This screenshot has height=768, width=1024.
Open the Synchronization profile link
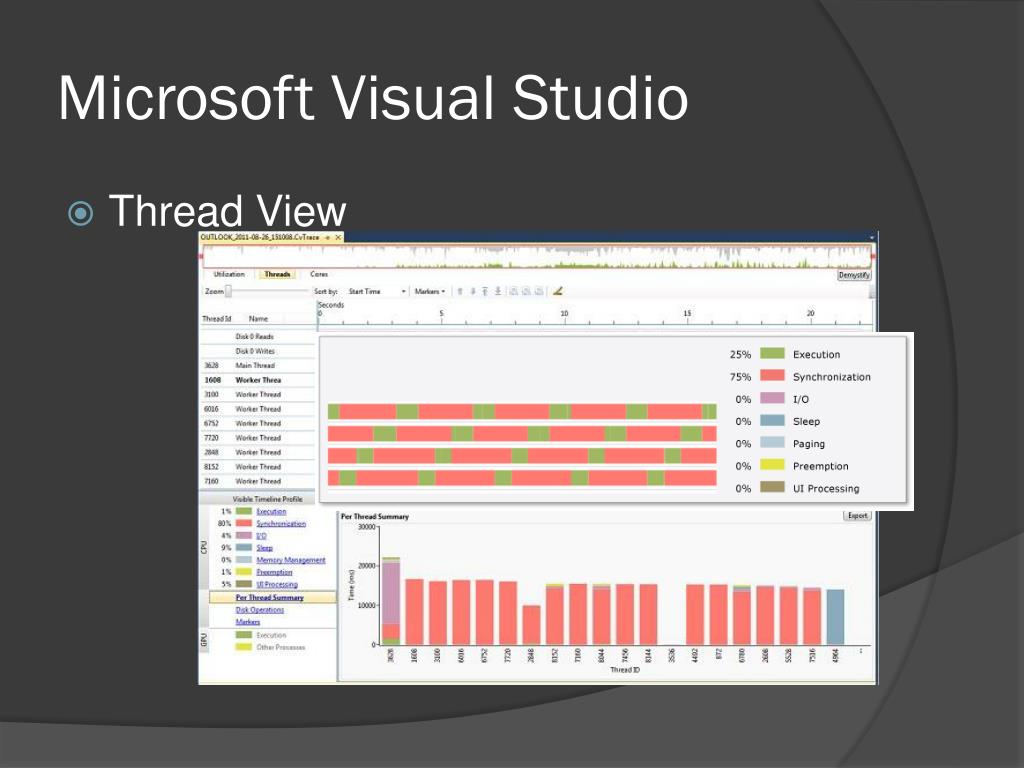click(281, 524)
